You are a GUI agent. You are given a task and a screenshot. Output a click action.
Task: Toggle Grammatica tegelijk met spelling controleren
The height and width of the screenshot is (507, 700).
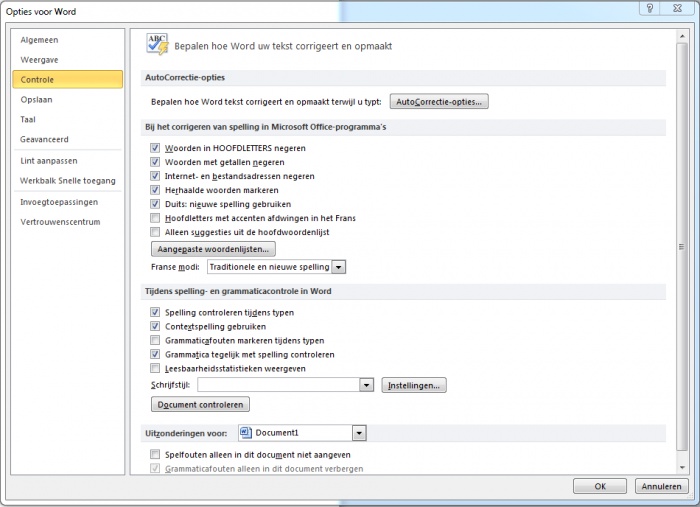tap(155, 354)
